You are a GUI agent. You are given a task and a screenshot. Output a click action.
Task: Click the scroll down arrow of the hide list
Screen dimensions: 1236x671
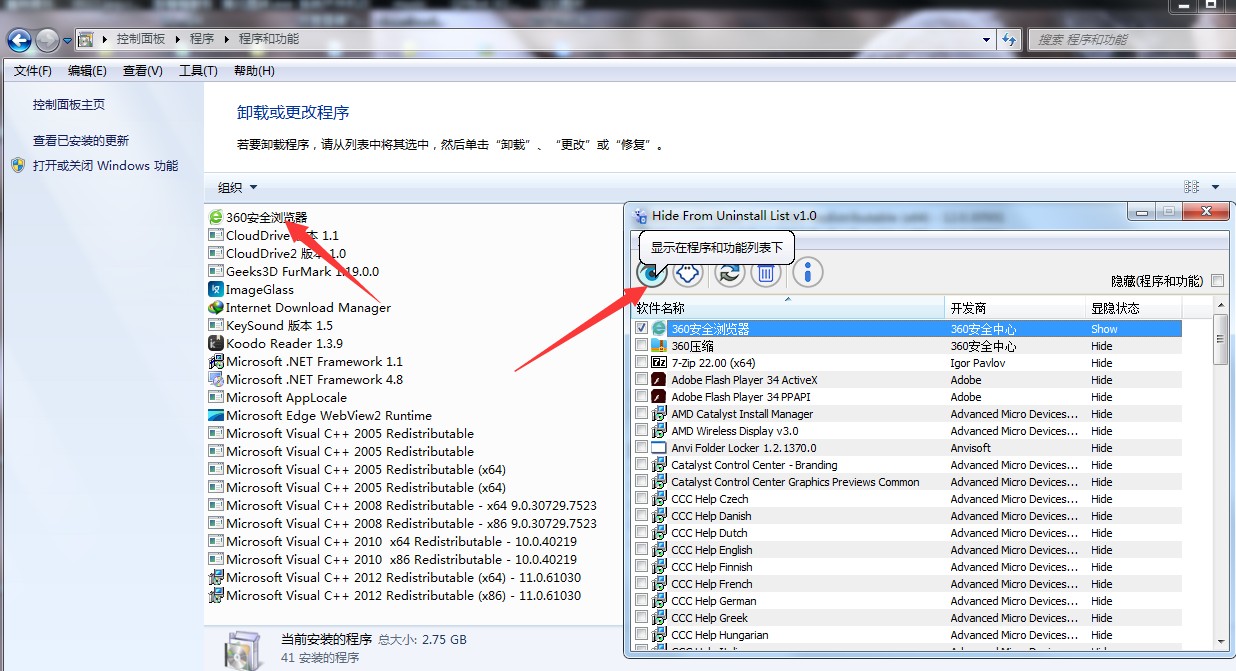coord(1221,640)
